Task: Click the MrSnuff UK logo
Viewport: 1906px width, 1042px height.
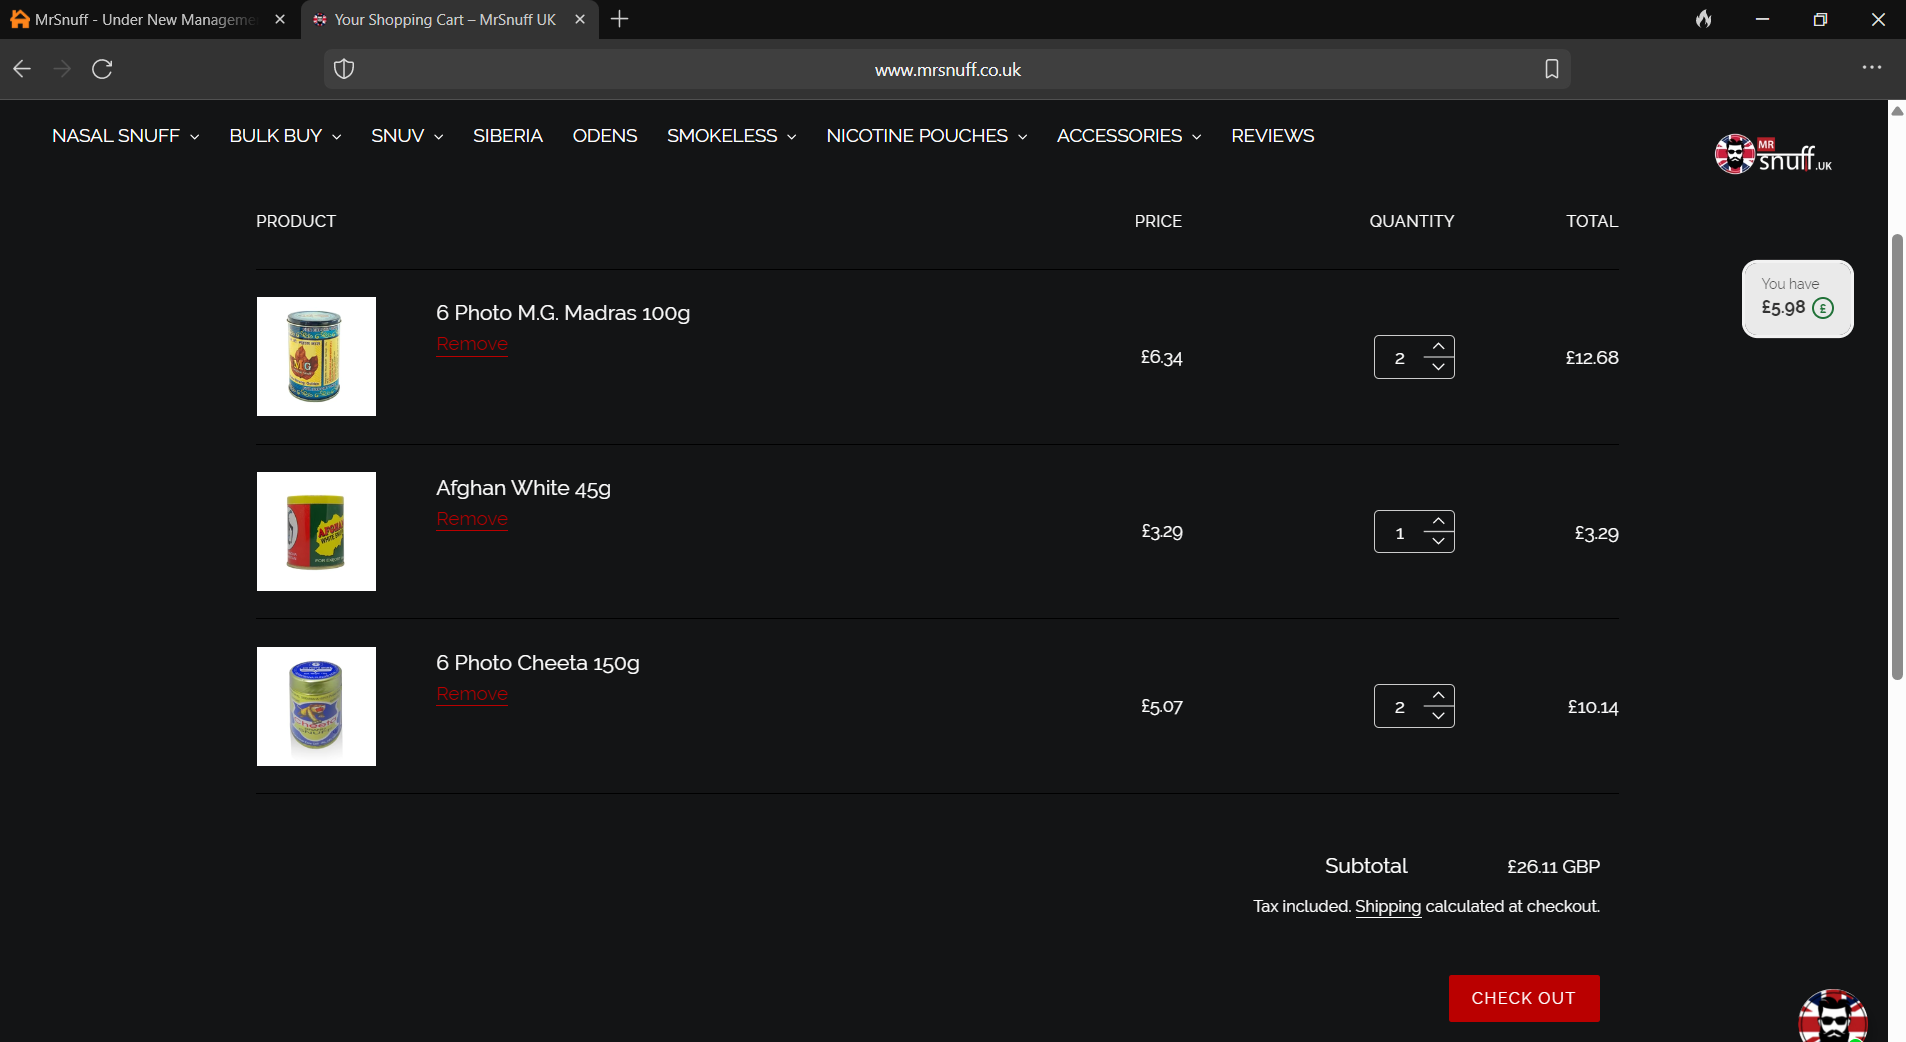Action: (x=1774, y=154)
